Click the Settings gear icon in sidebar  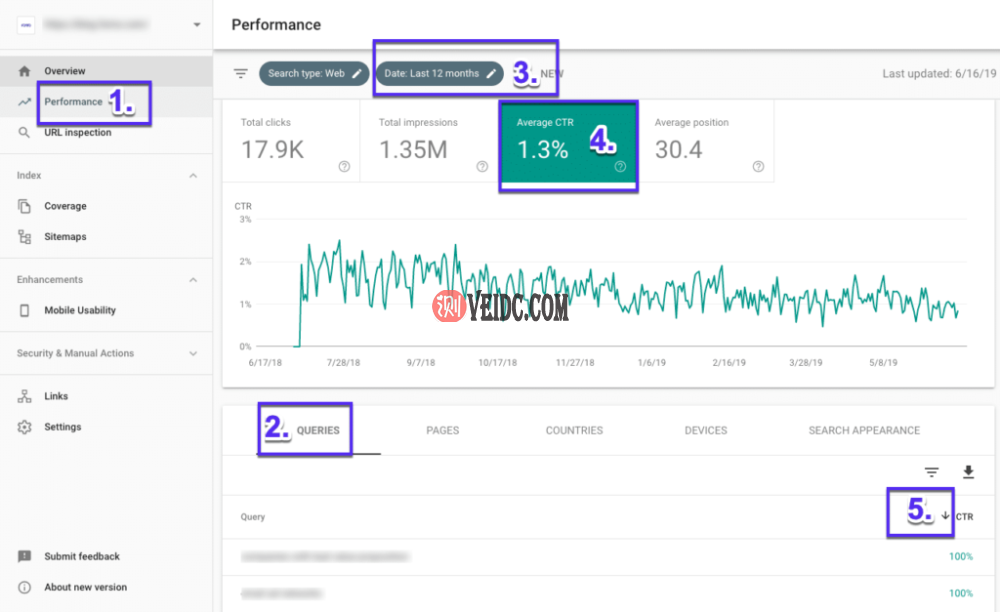tap(25, 427)
